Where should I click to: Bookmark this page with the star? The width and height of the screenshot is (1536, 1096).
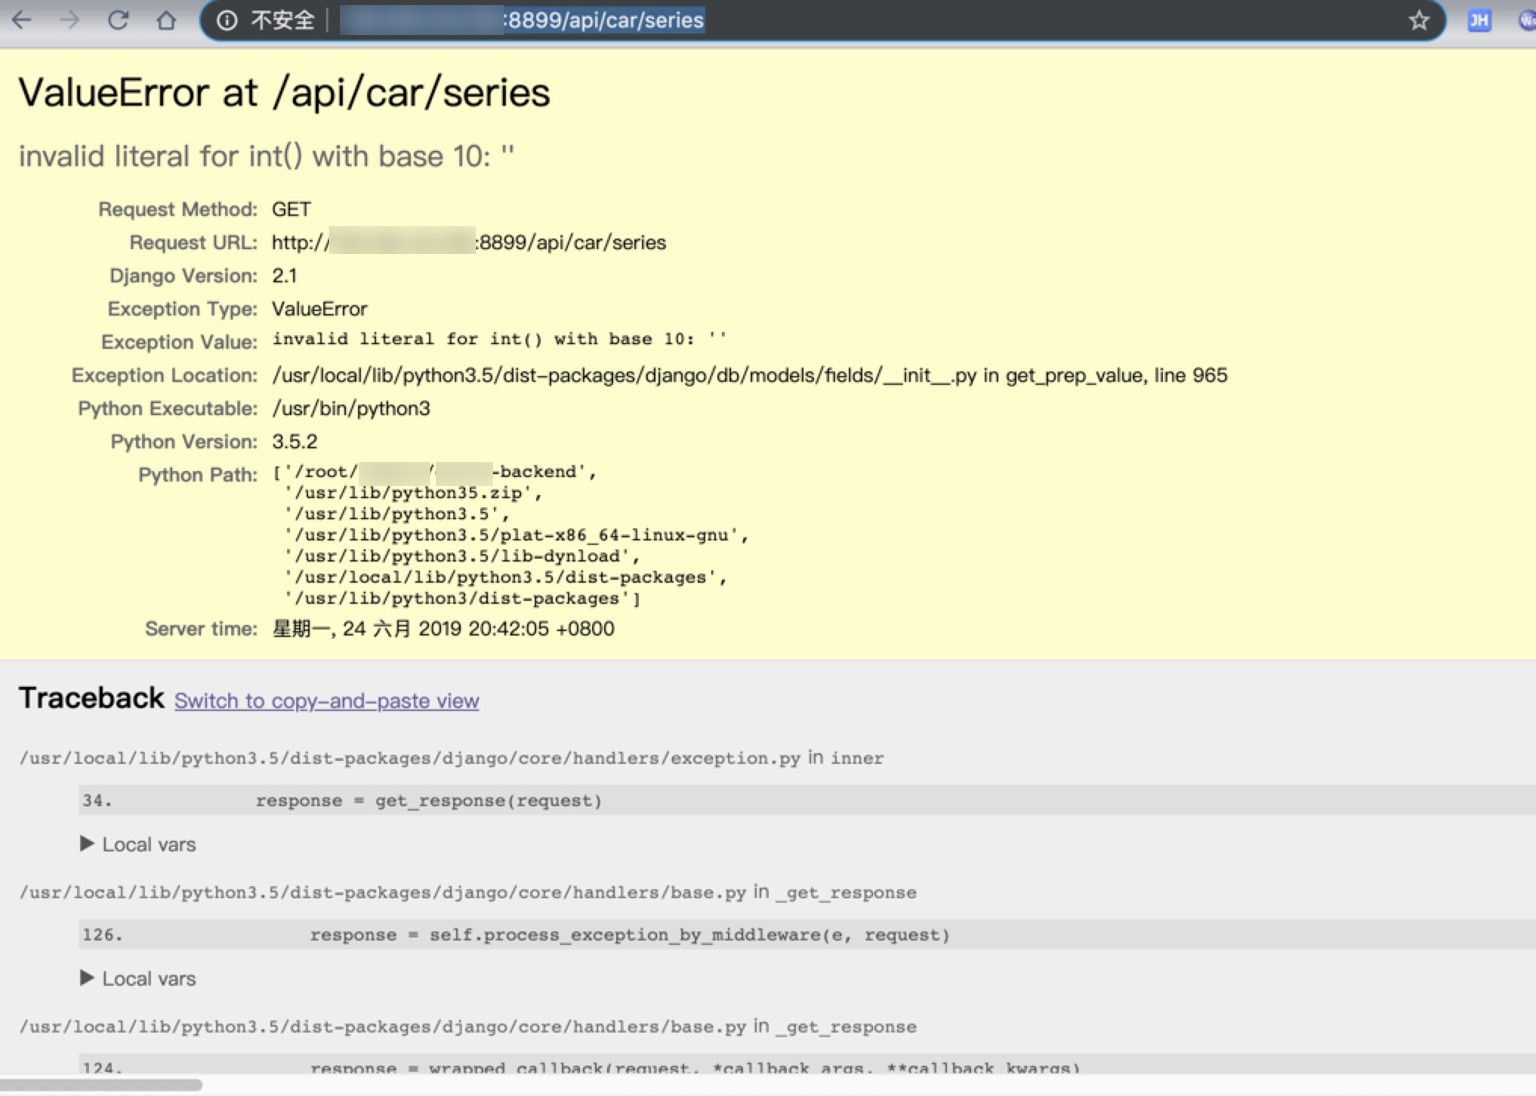[x=1418, y=20]
